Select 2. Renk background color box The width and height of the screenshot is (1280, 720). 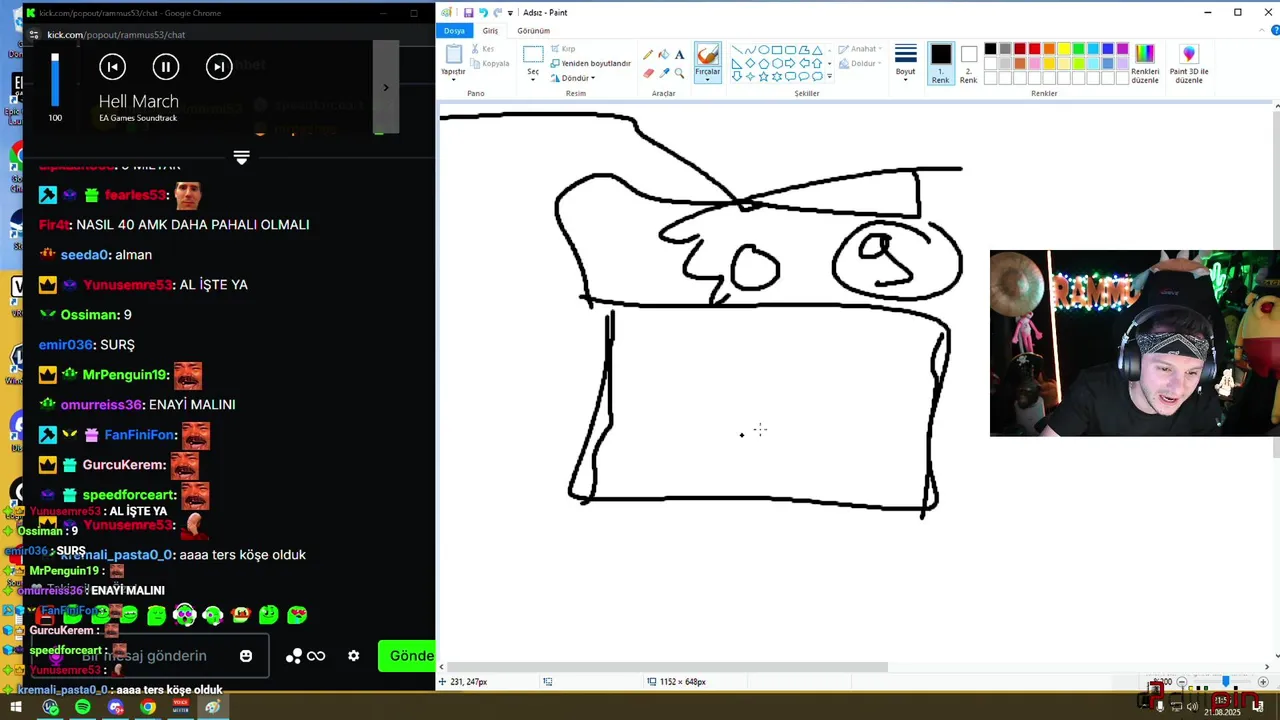(969, 63)
